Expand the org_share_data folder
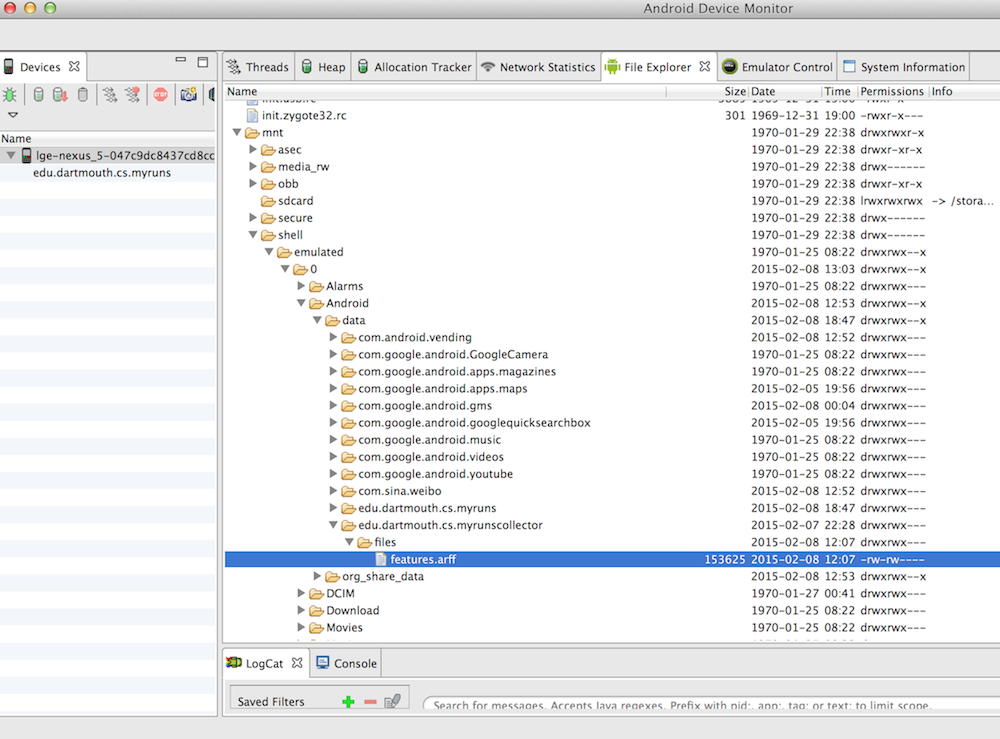Screen dimensions: 1000x739 point(318,576)
